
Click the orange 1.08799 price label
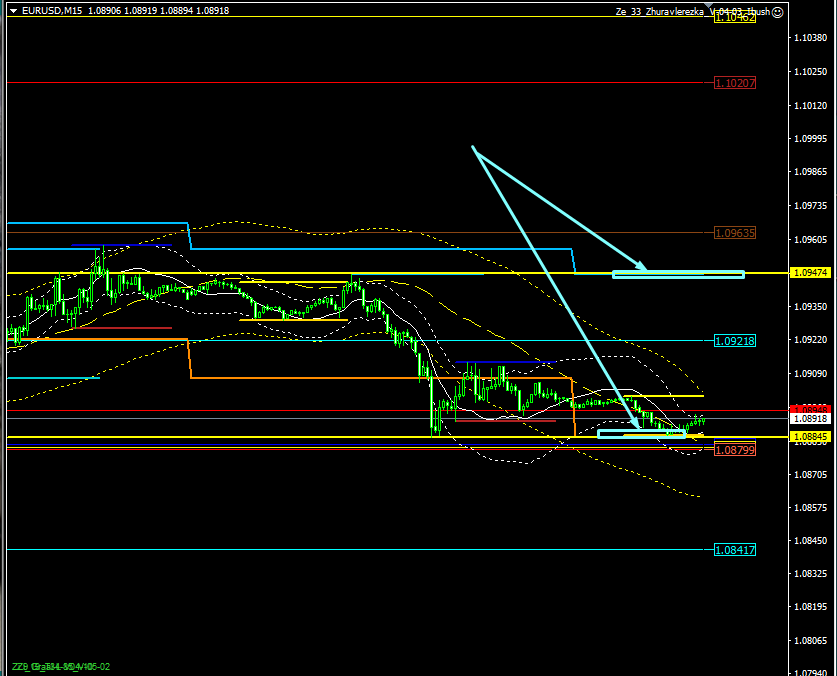734,451
